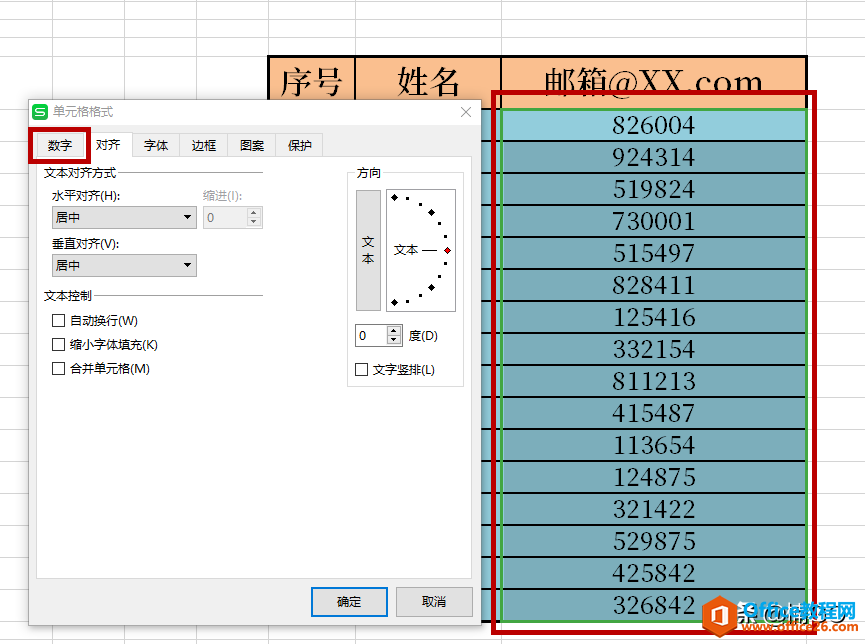Switch to the 数字 tab
865x644 pixels.
[x=60, y=145]
